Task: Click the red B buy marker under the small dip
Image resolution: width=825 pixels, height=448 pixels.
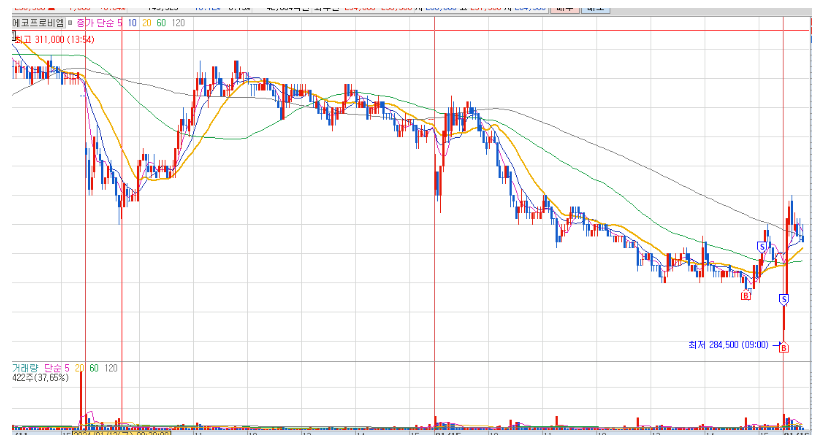Action: 746,296
